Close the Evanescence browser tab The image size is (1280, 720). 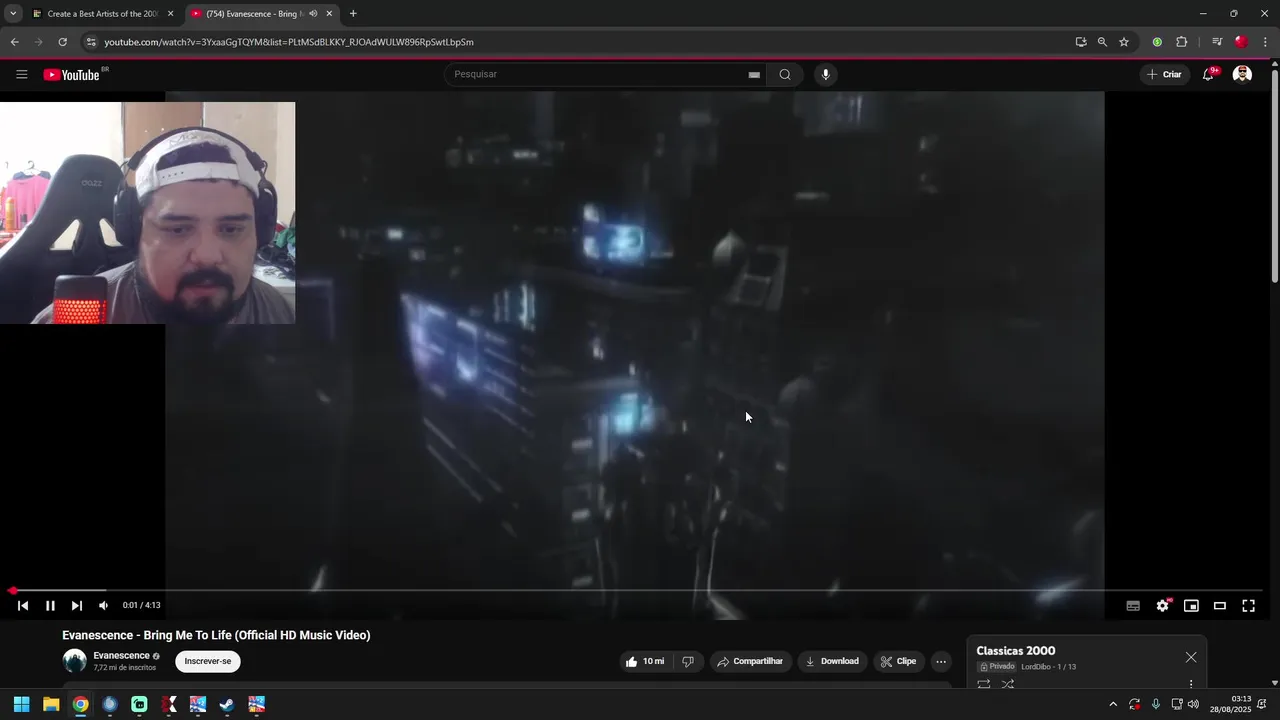coord(329,14)
